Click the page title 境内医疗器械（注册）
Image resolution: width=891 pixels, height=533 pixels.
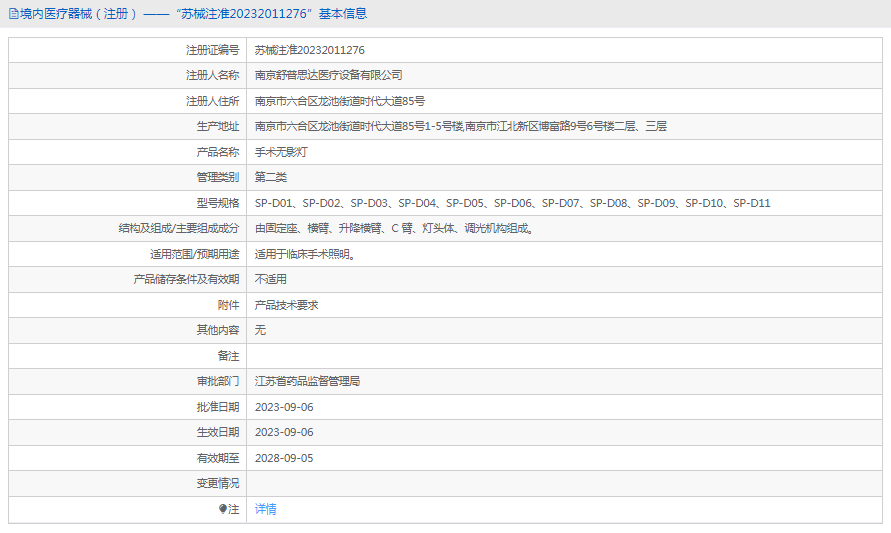(x=78, y=14)
